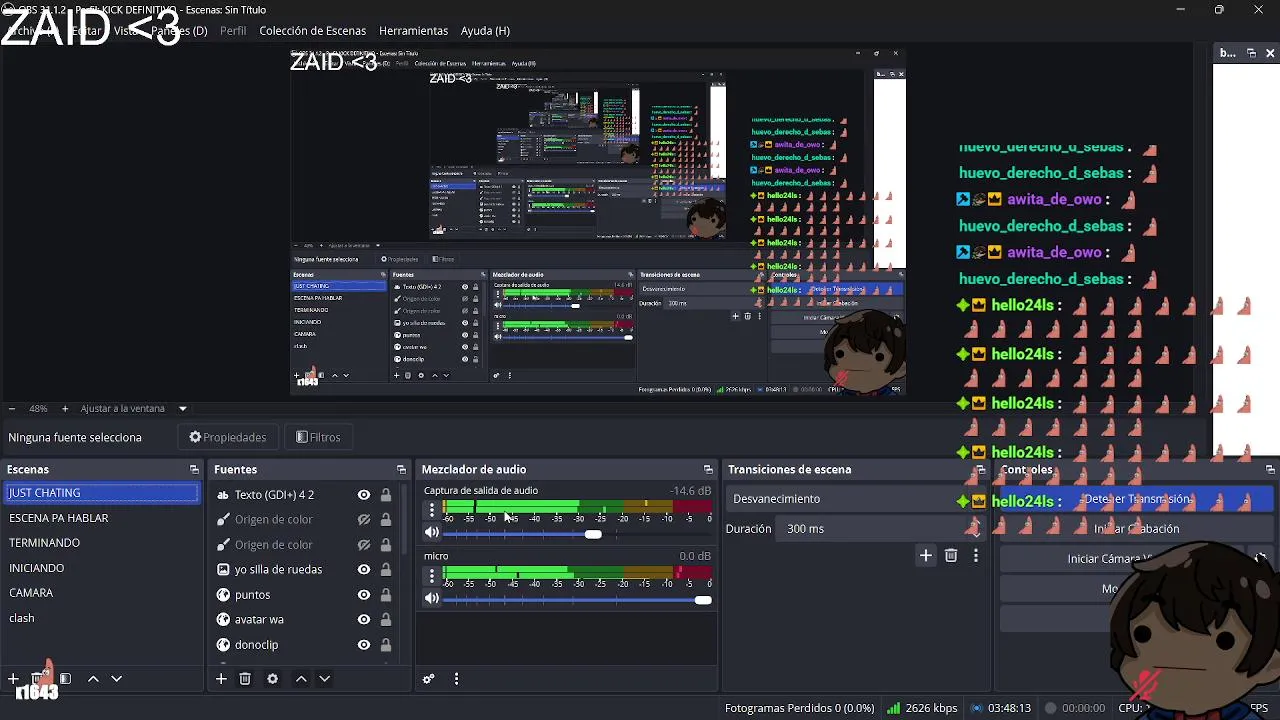1280x720 pixels.
Task: Add a scene transition with plus
Action: point(926,555)
